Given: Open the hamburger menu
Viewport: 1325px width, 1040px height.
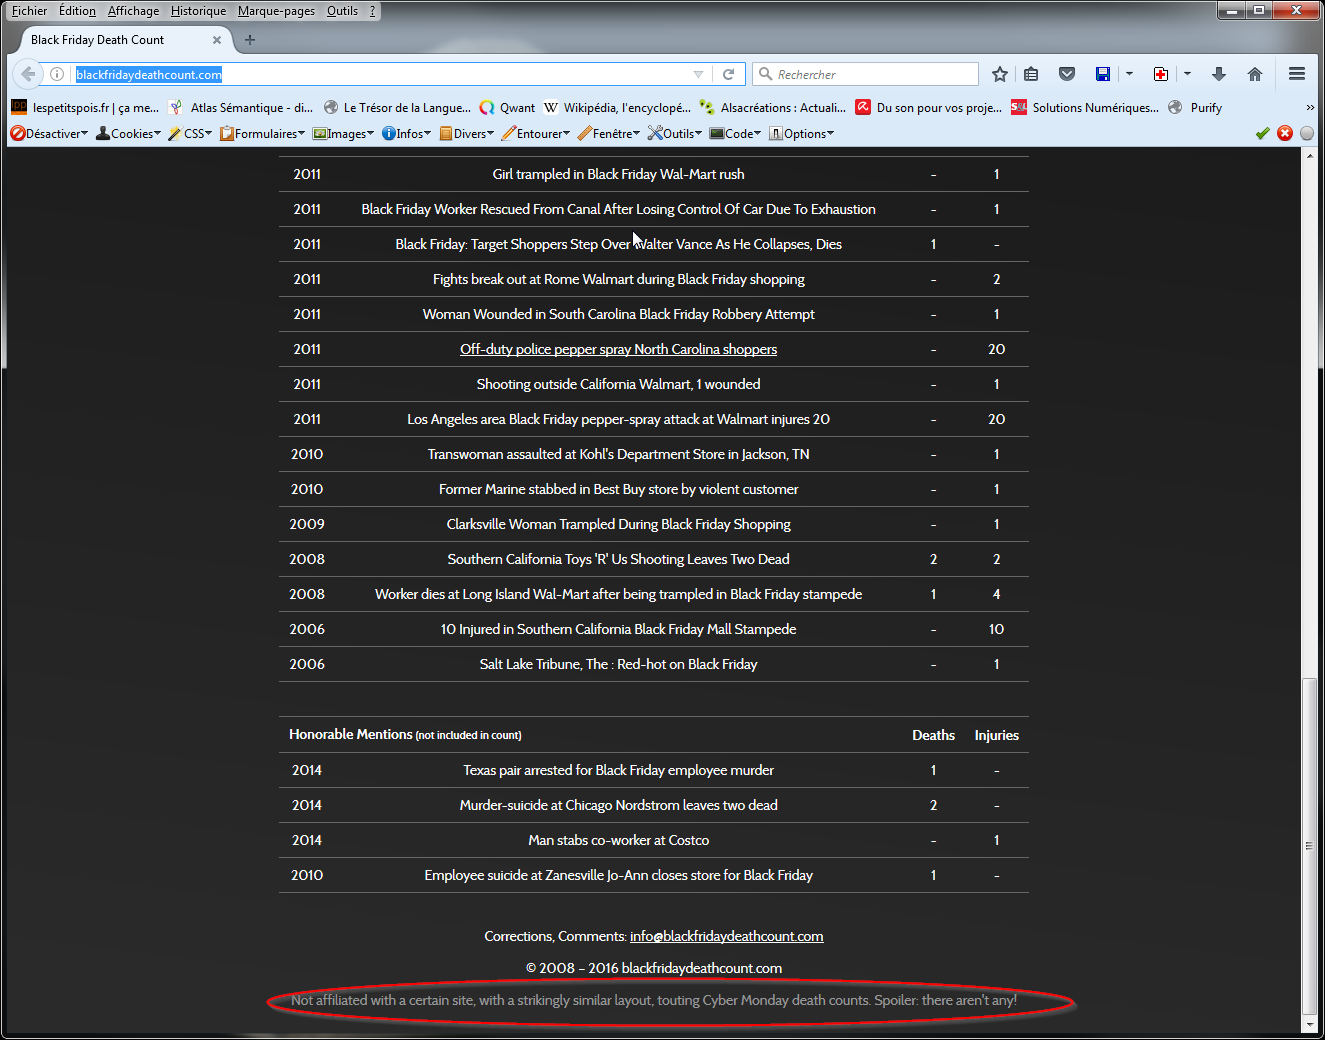Looking at the screenshot, I should click(x=1297, y=74).
